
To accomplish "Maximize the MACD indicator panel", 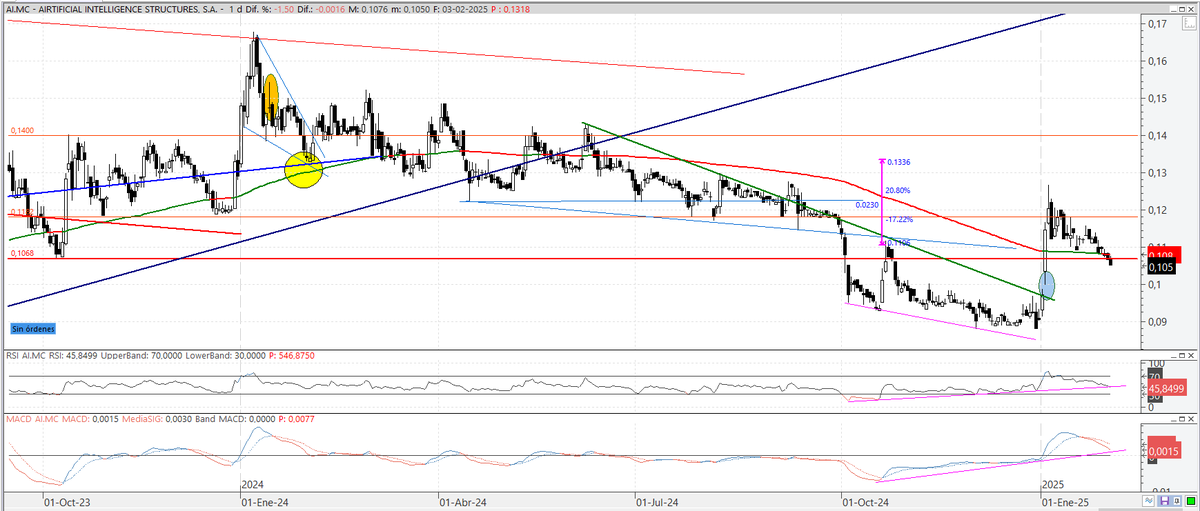I will click(x=1182, y=418).
